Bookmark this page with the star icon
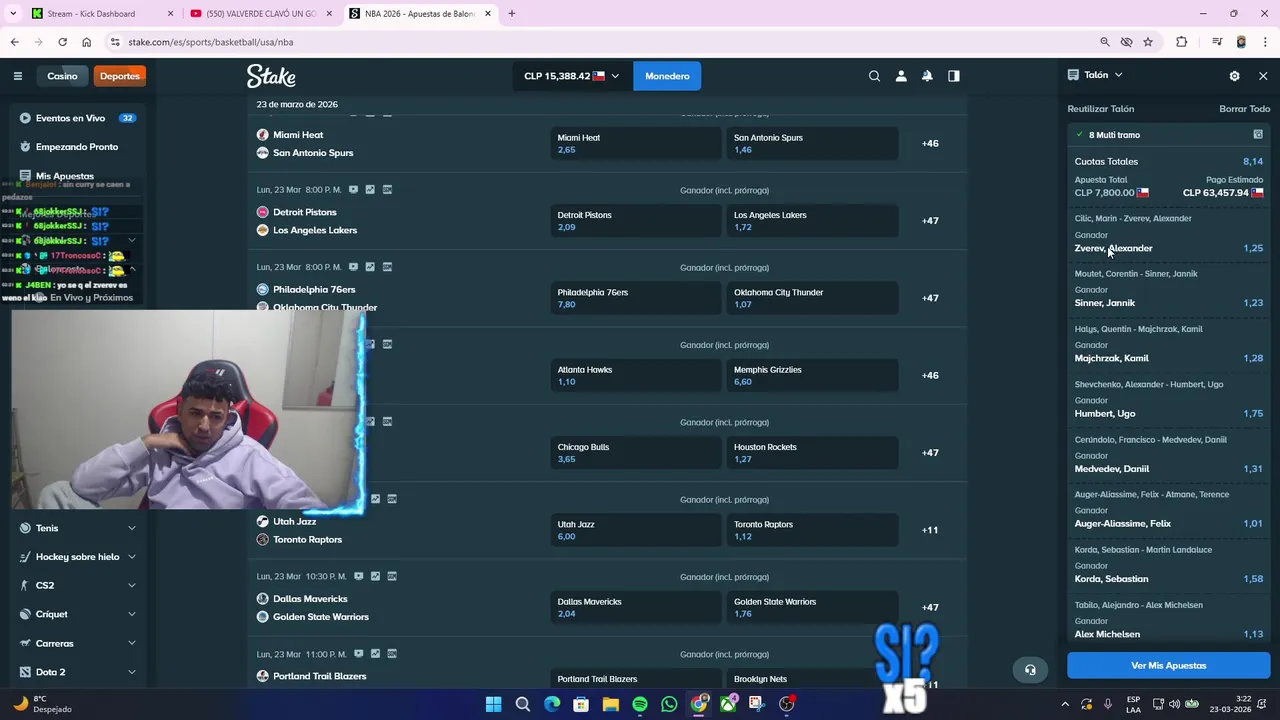The width and height of the screenshot is (1280, 720). tap(1148, 42)
